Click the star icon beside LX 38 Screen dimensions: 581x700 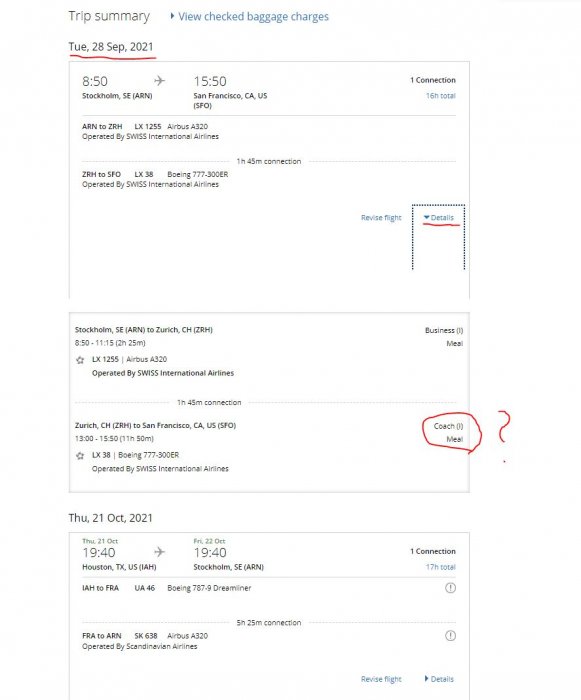80,456
